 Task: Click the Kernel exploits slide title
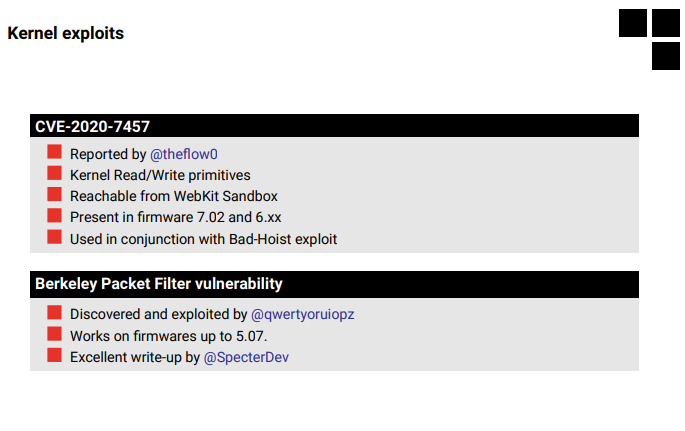coord(66,33)
